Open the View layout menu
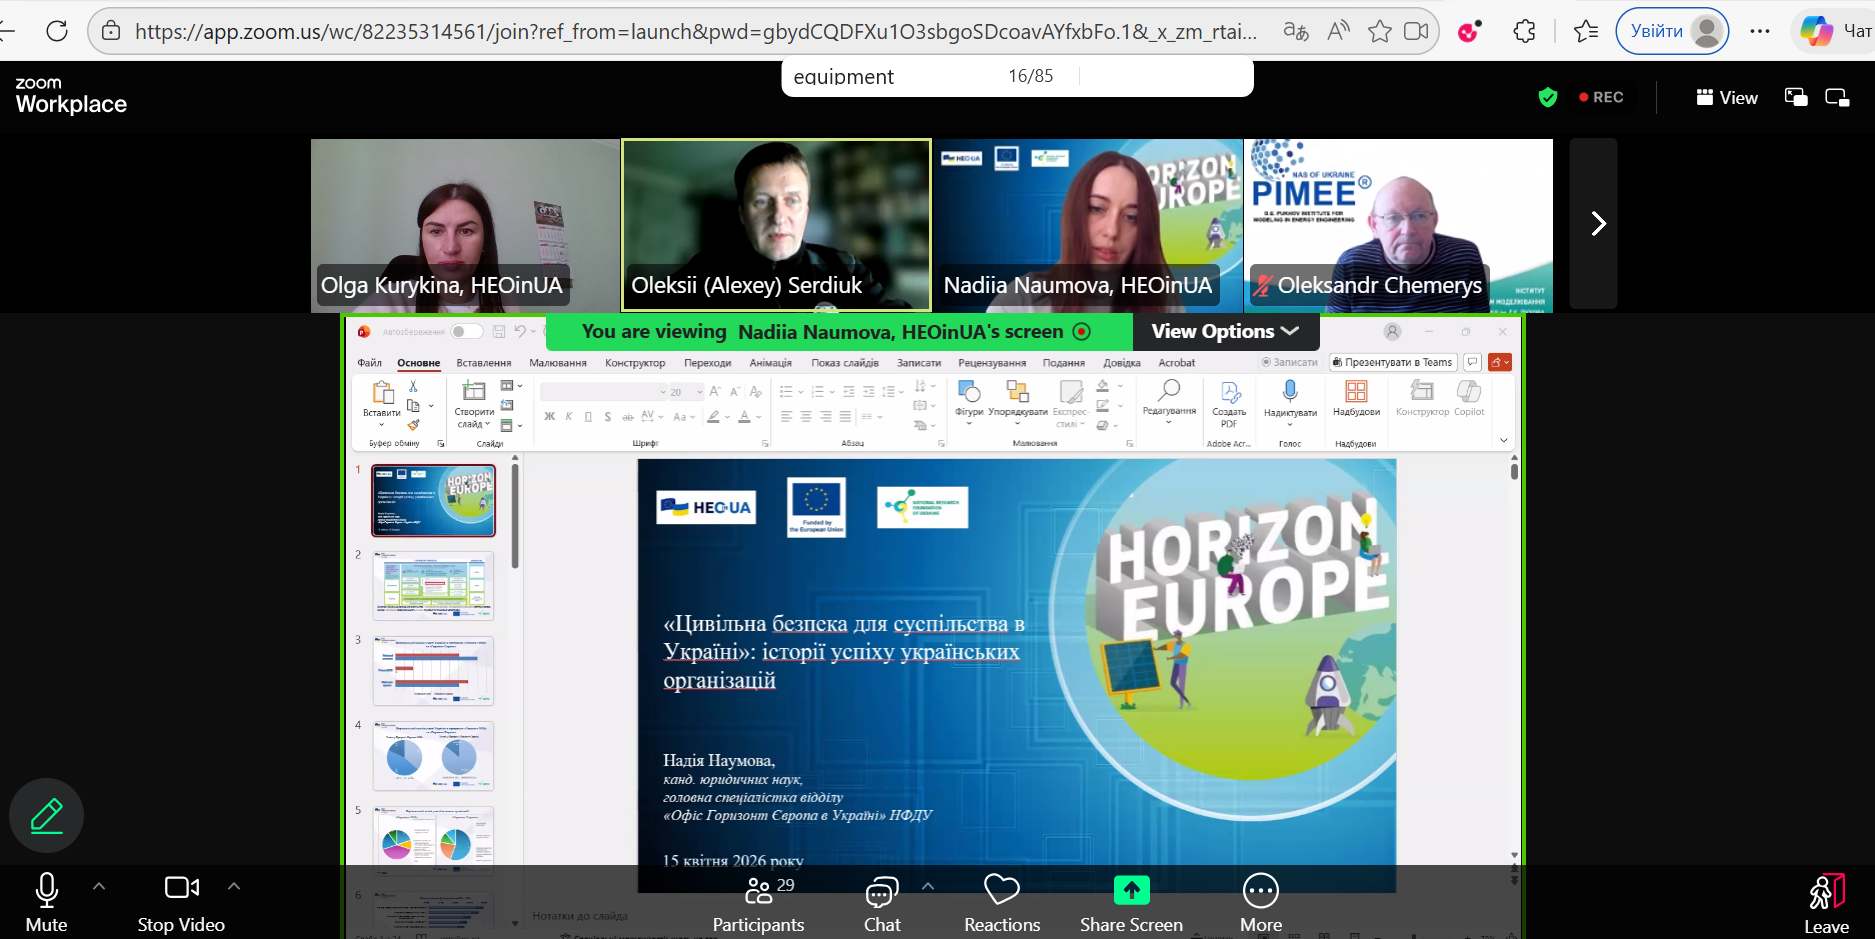 pyautogui.click(x=1727, y=97)
